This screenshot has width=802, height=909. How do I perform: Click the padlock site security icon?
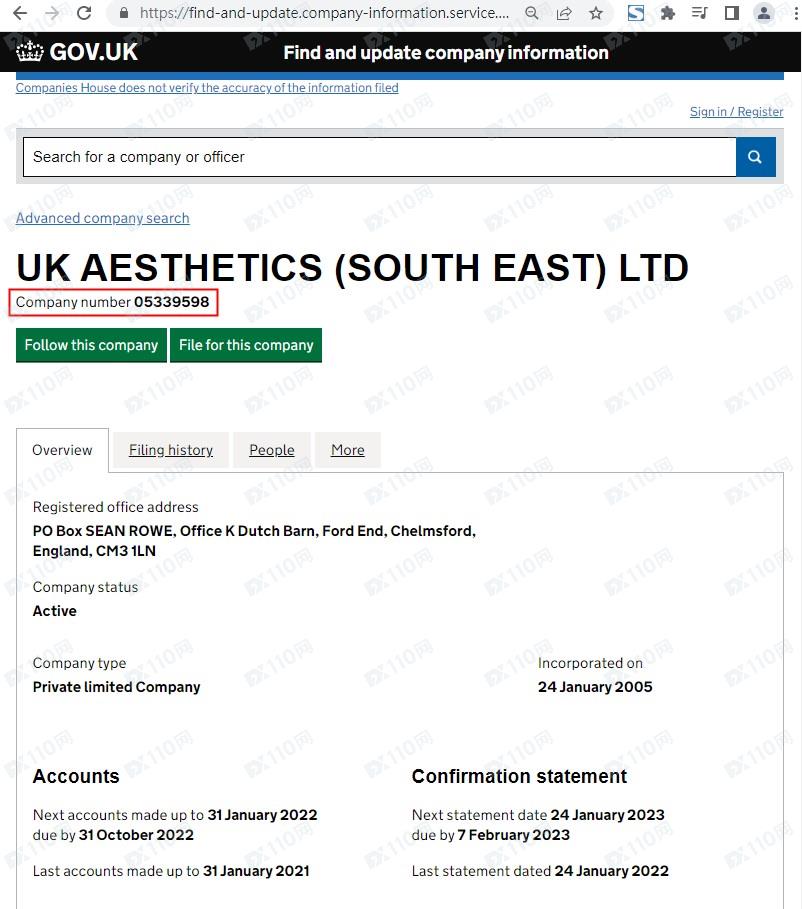[124, 14]
